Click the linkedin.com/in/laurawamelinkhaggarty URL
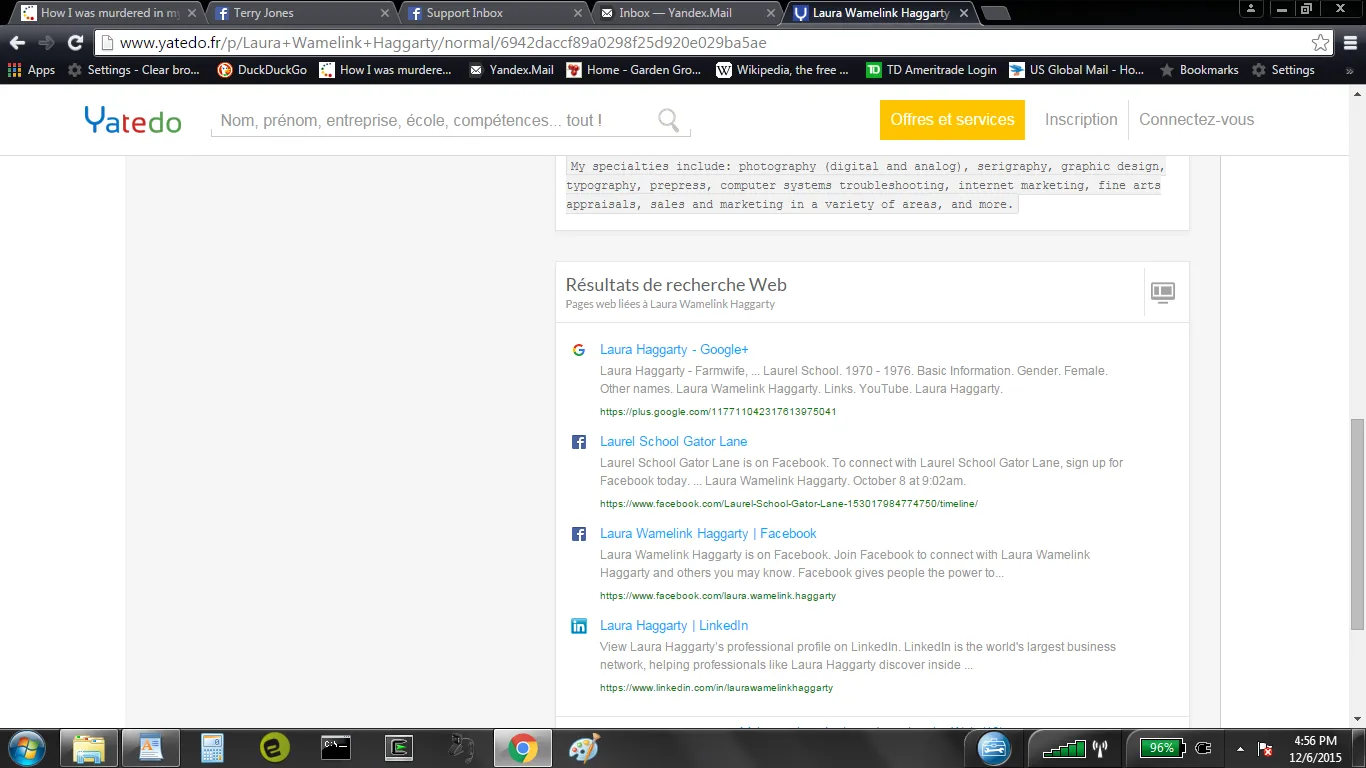 pyautogui.click(x=716, y=688)
